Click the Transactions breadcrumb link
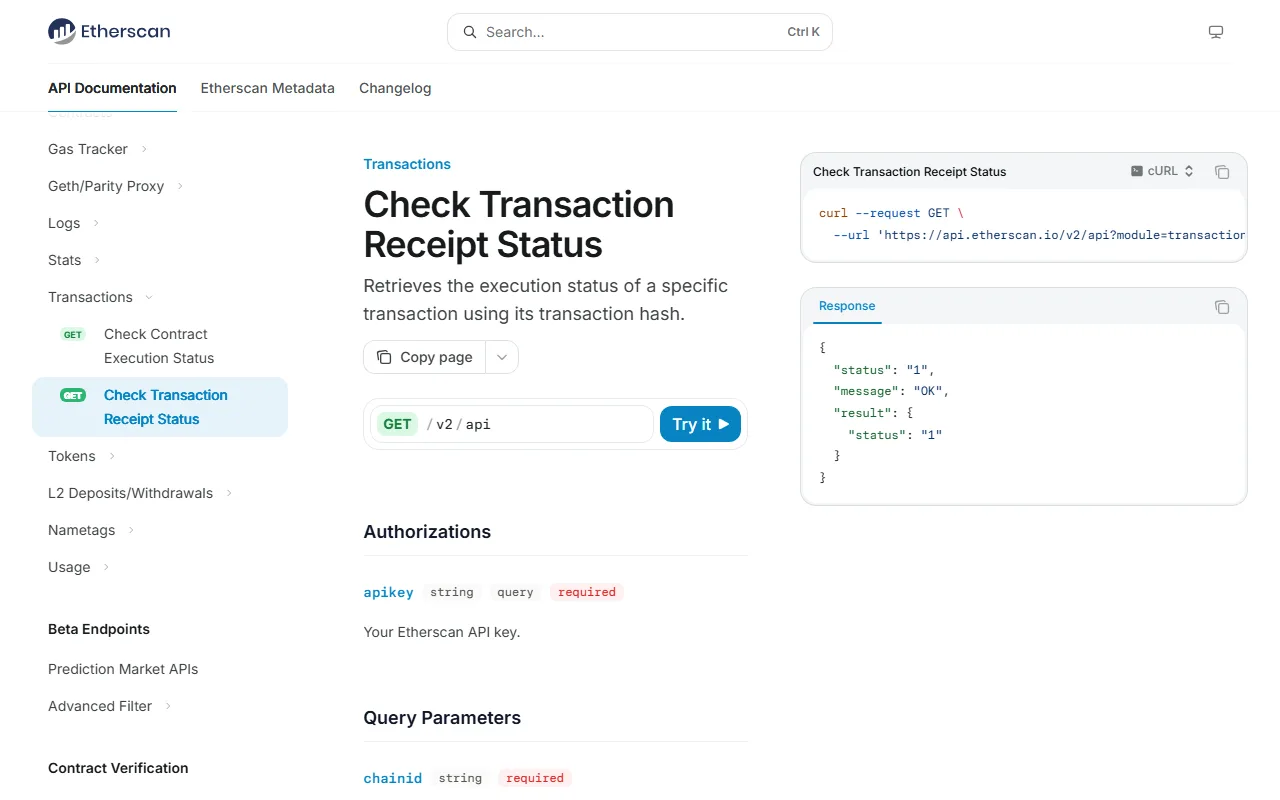The width and height of the screenshot is (1280, 800). (x=407, y=164)
